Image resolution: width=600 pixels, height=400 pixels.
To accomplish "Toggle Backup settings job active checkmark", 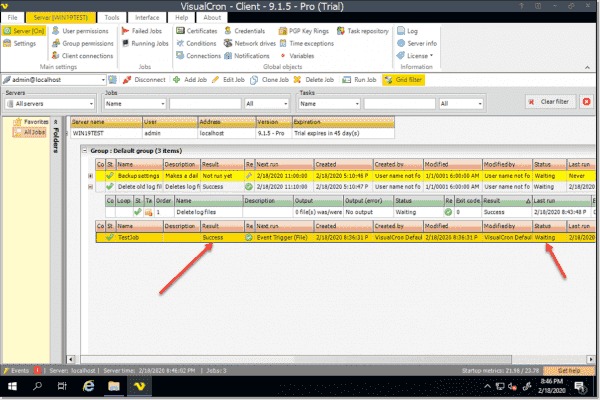I will coord(110,176).
